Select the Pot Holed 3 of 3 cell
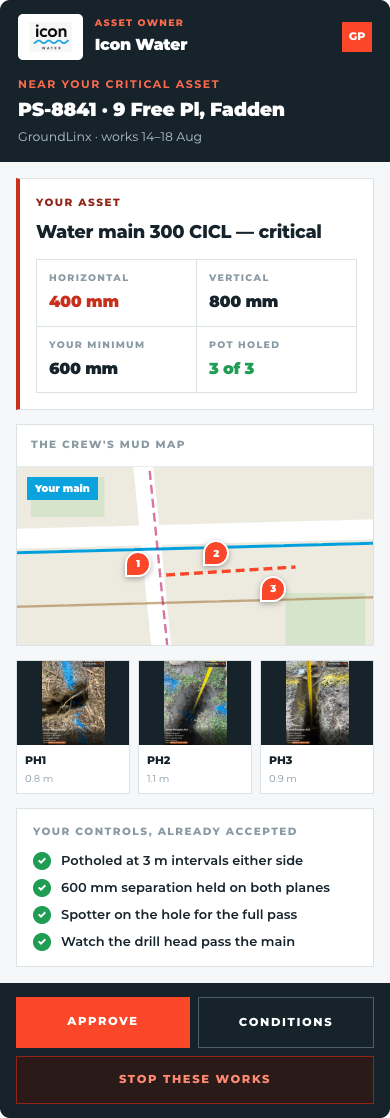Viewport: 390px width, 1118px height. pos(277,359)
